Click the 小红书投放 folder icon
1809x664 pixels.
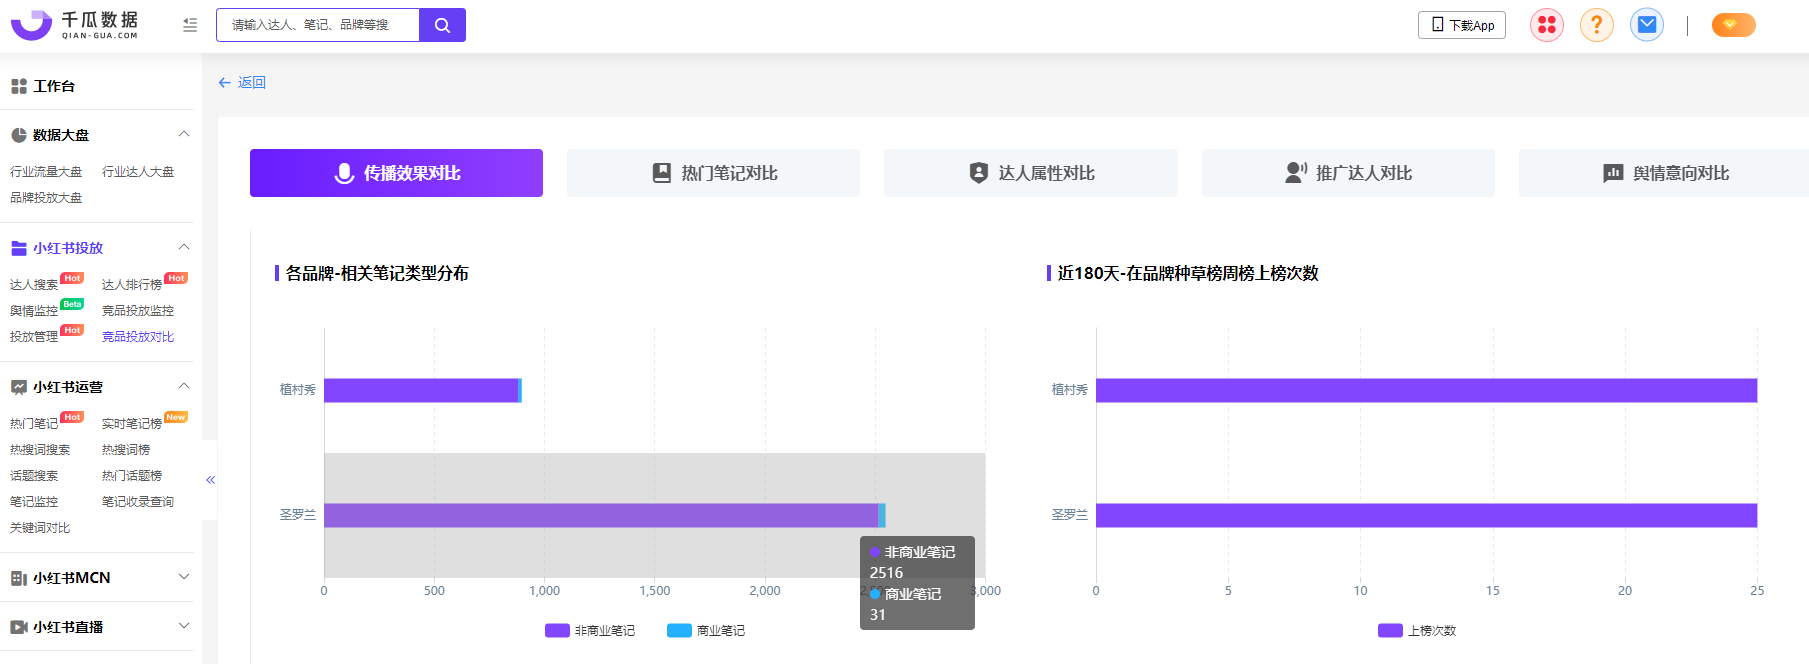point(19,248)
